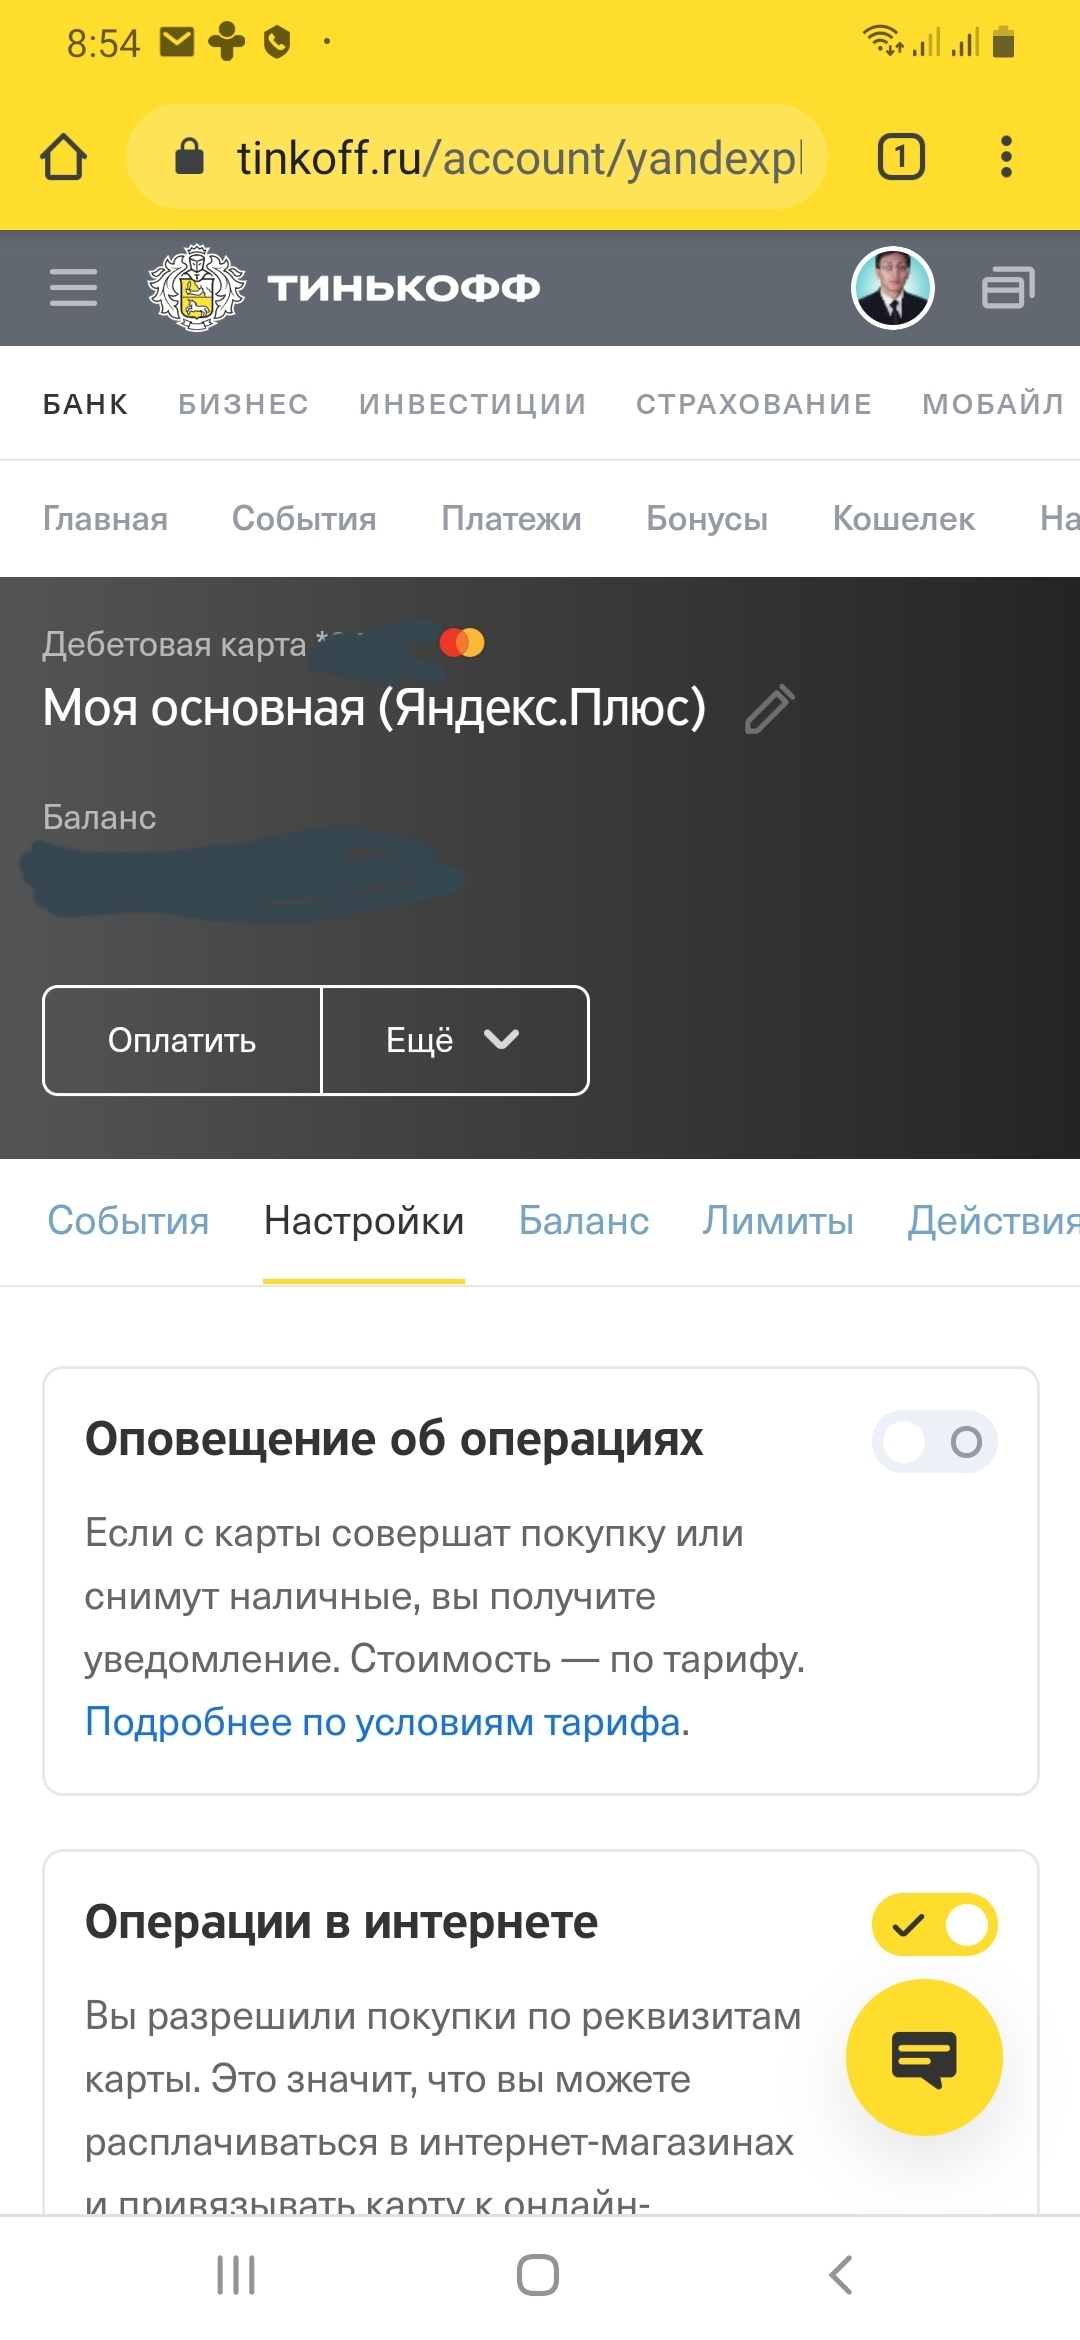The width and height of the screenshot is (1080, 2340).
Task: Tap the cards stack icon in header
Action: click(x=1007, y=288)
